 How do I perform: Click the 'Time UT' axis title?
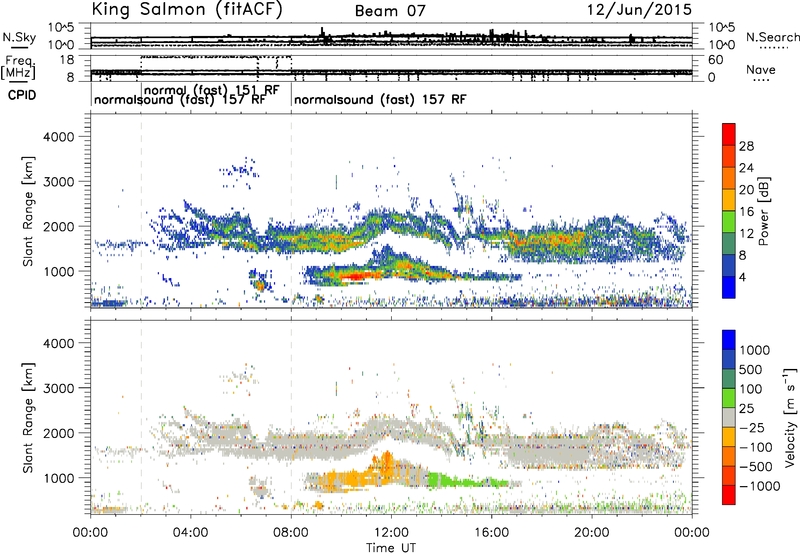click(391, 548)
